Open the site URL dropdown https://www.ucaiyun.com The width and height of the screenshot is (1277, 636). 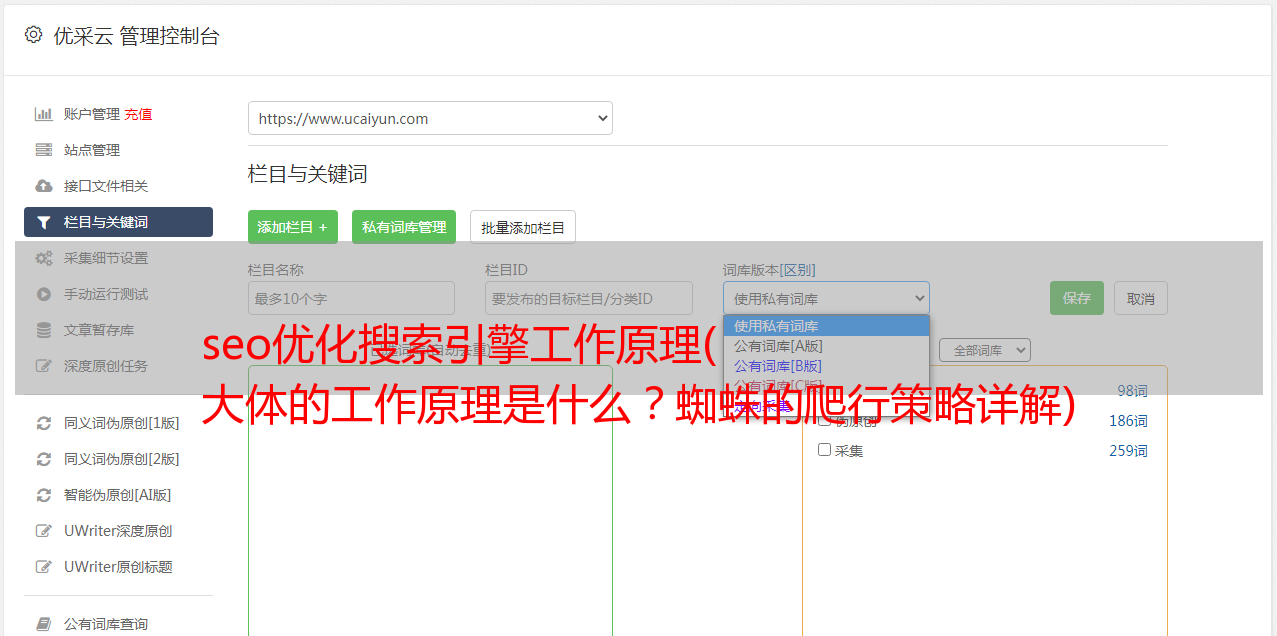(430, 118)
